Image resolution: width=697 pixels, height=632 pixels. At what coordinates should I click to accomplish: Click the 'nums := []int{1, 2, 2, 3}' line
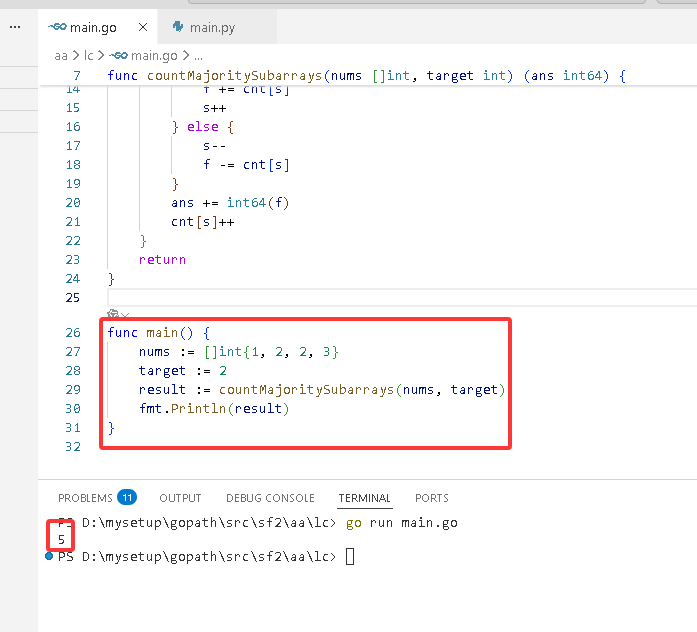[239, 352]
